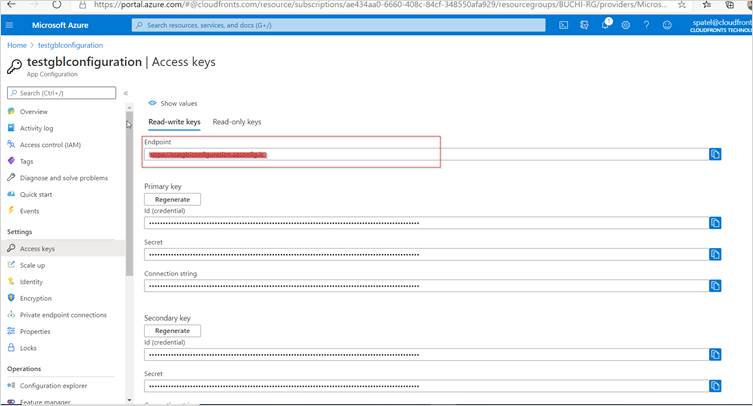Copy the Primary key connection string
This screenshot has width=753, height=406.
tap(715, 286)
